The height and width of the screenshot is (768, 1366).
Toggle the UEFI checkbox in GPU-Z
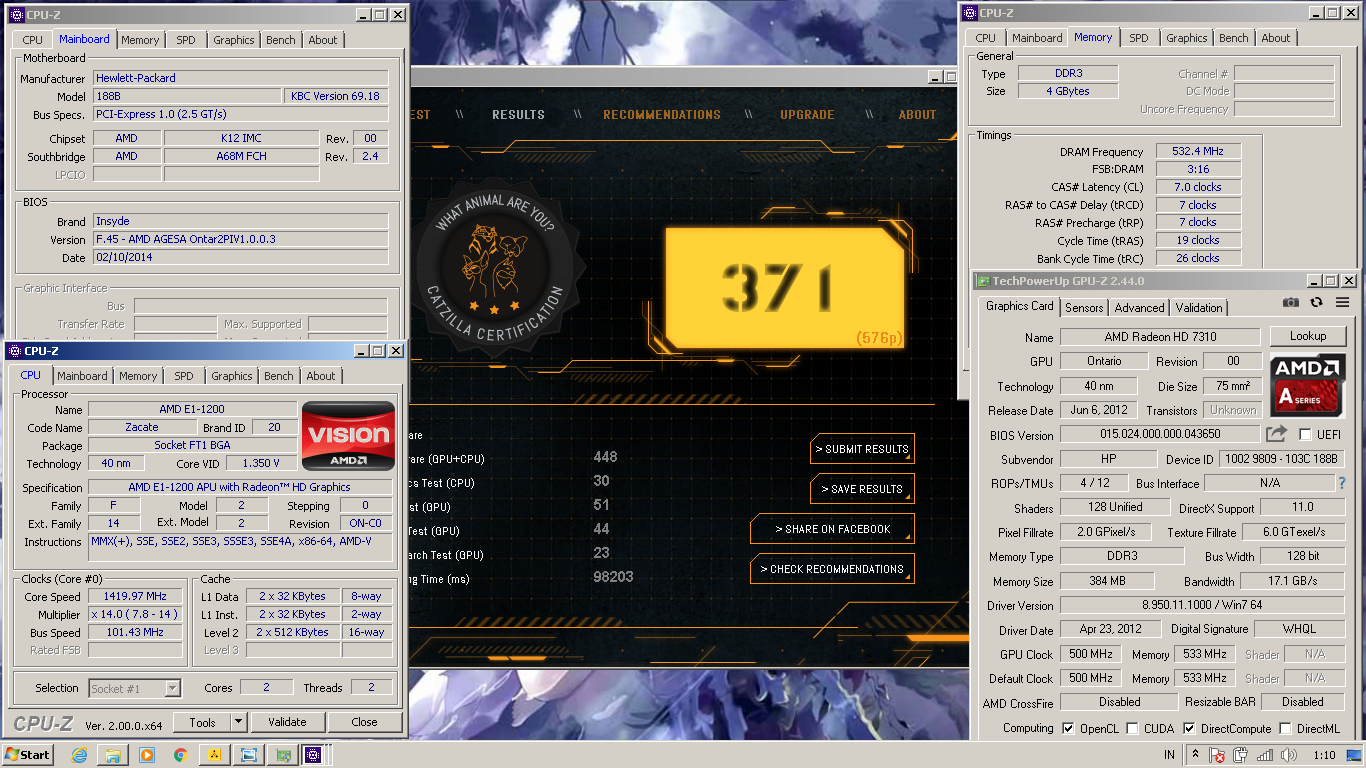coord(1305,435)
